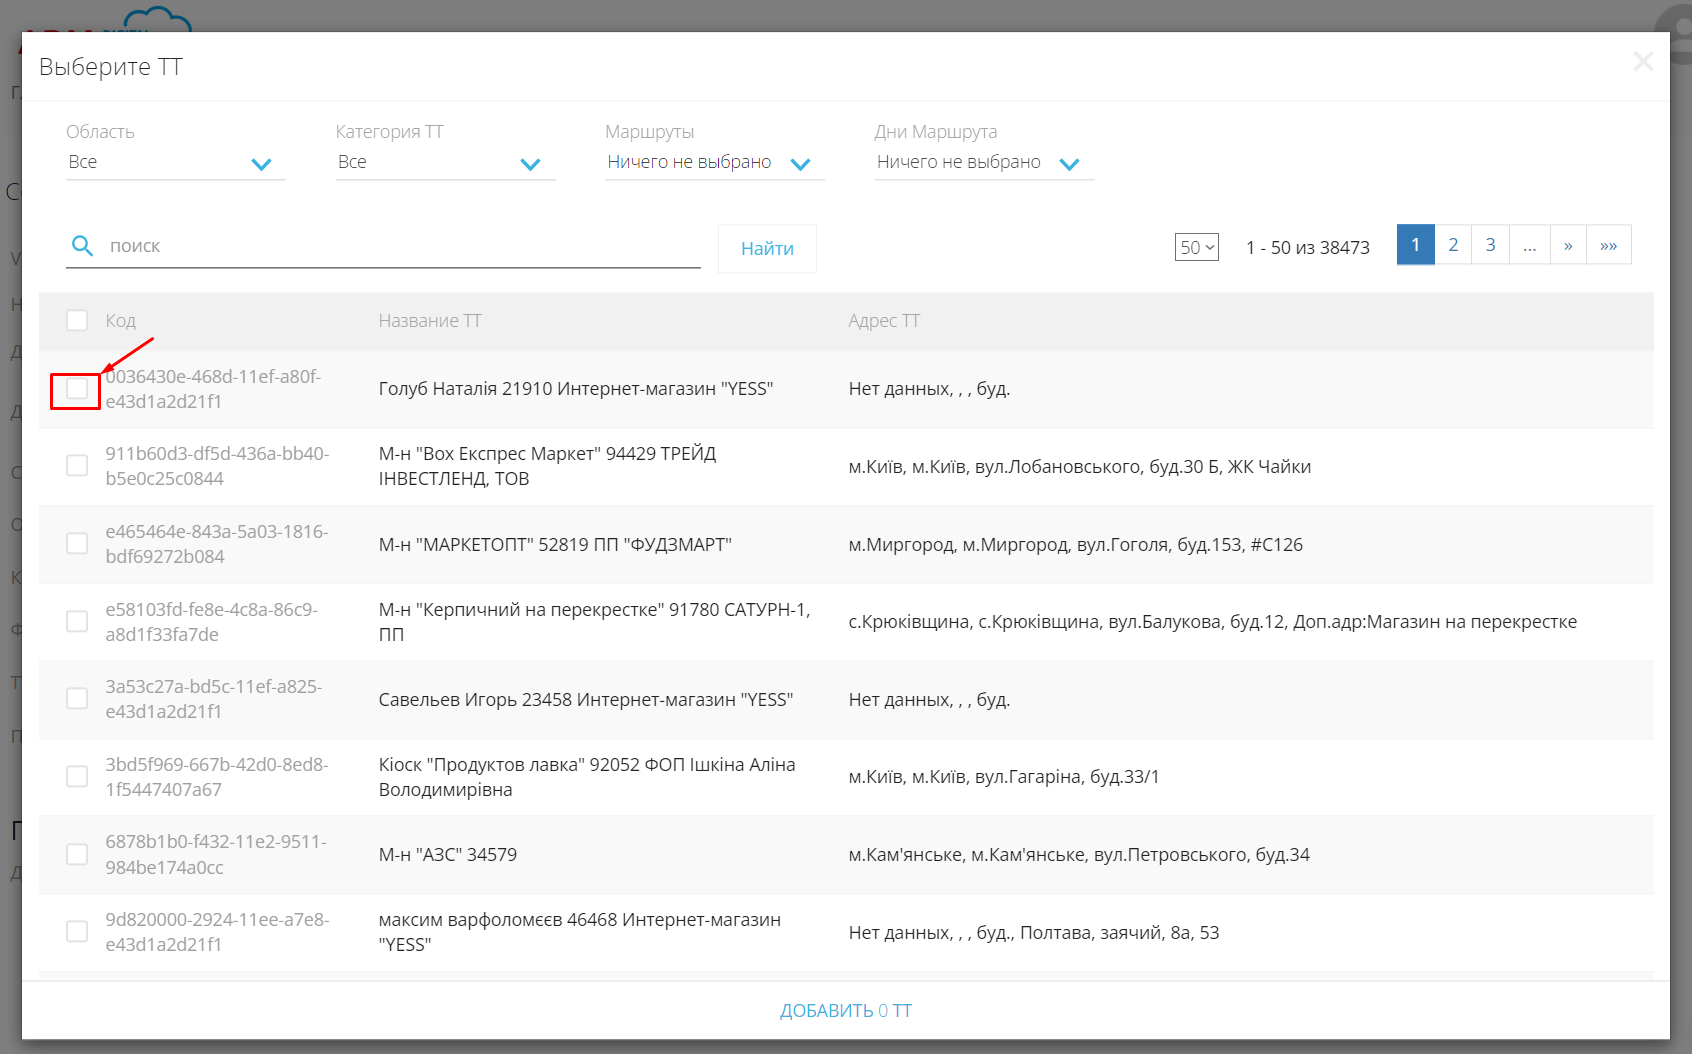Jump to last page »» button
1692x1054 pixels.
[1608, 245]
